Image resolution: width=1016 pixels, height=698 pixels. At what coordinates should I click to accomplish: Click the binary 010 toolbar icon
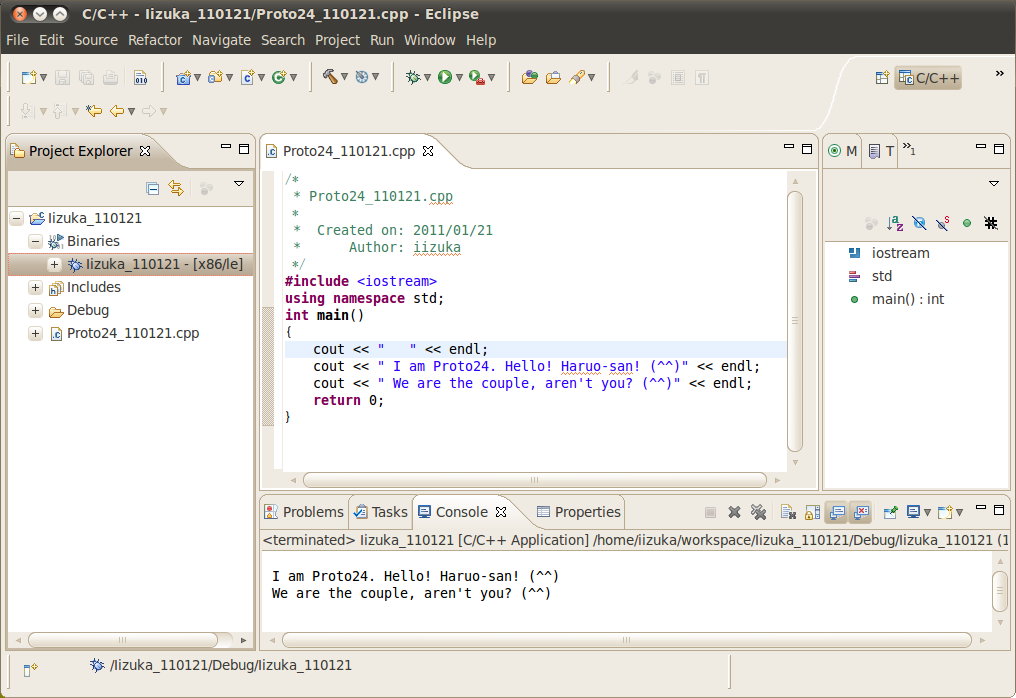pos(141,78)
